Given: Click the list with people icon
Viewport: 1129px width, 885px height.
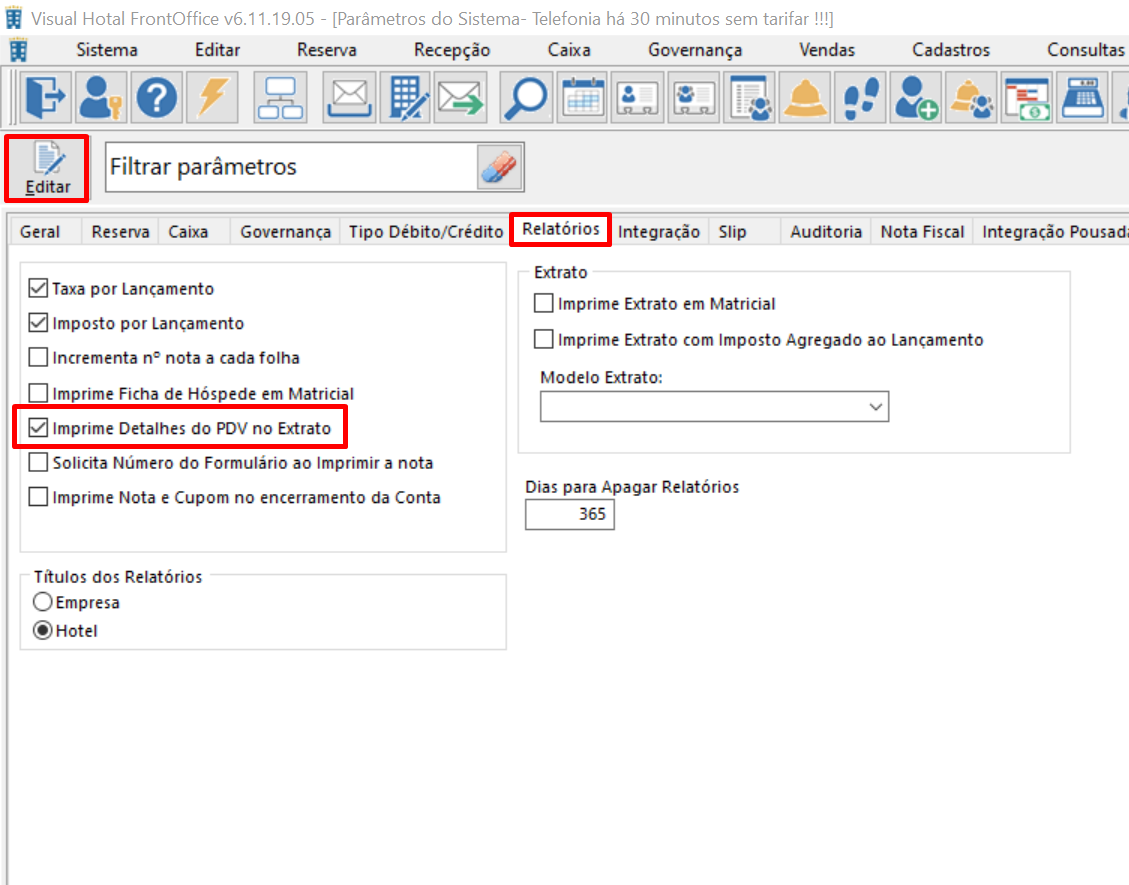Looking at the screenshot, I should pos(750,97).
